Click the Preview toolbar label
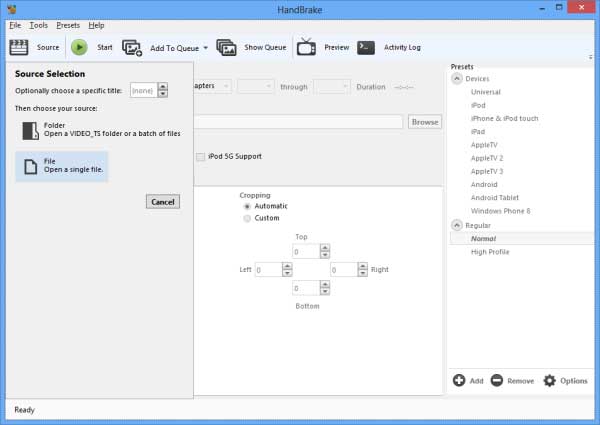Image resolution: width=600 pixels, height=425 pixels. [x=337, y=47]
